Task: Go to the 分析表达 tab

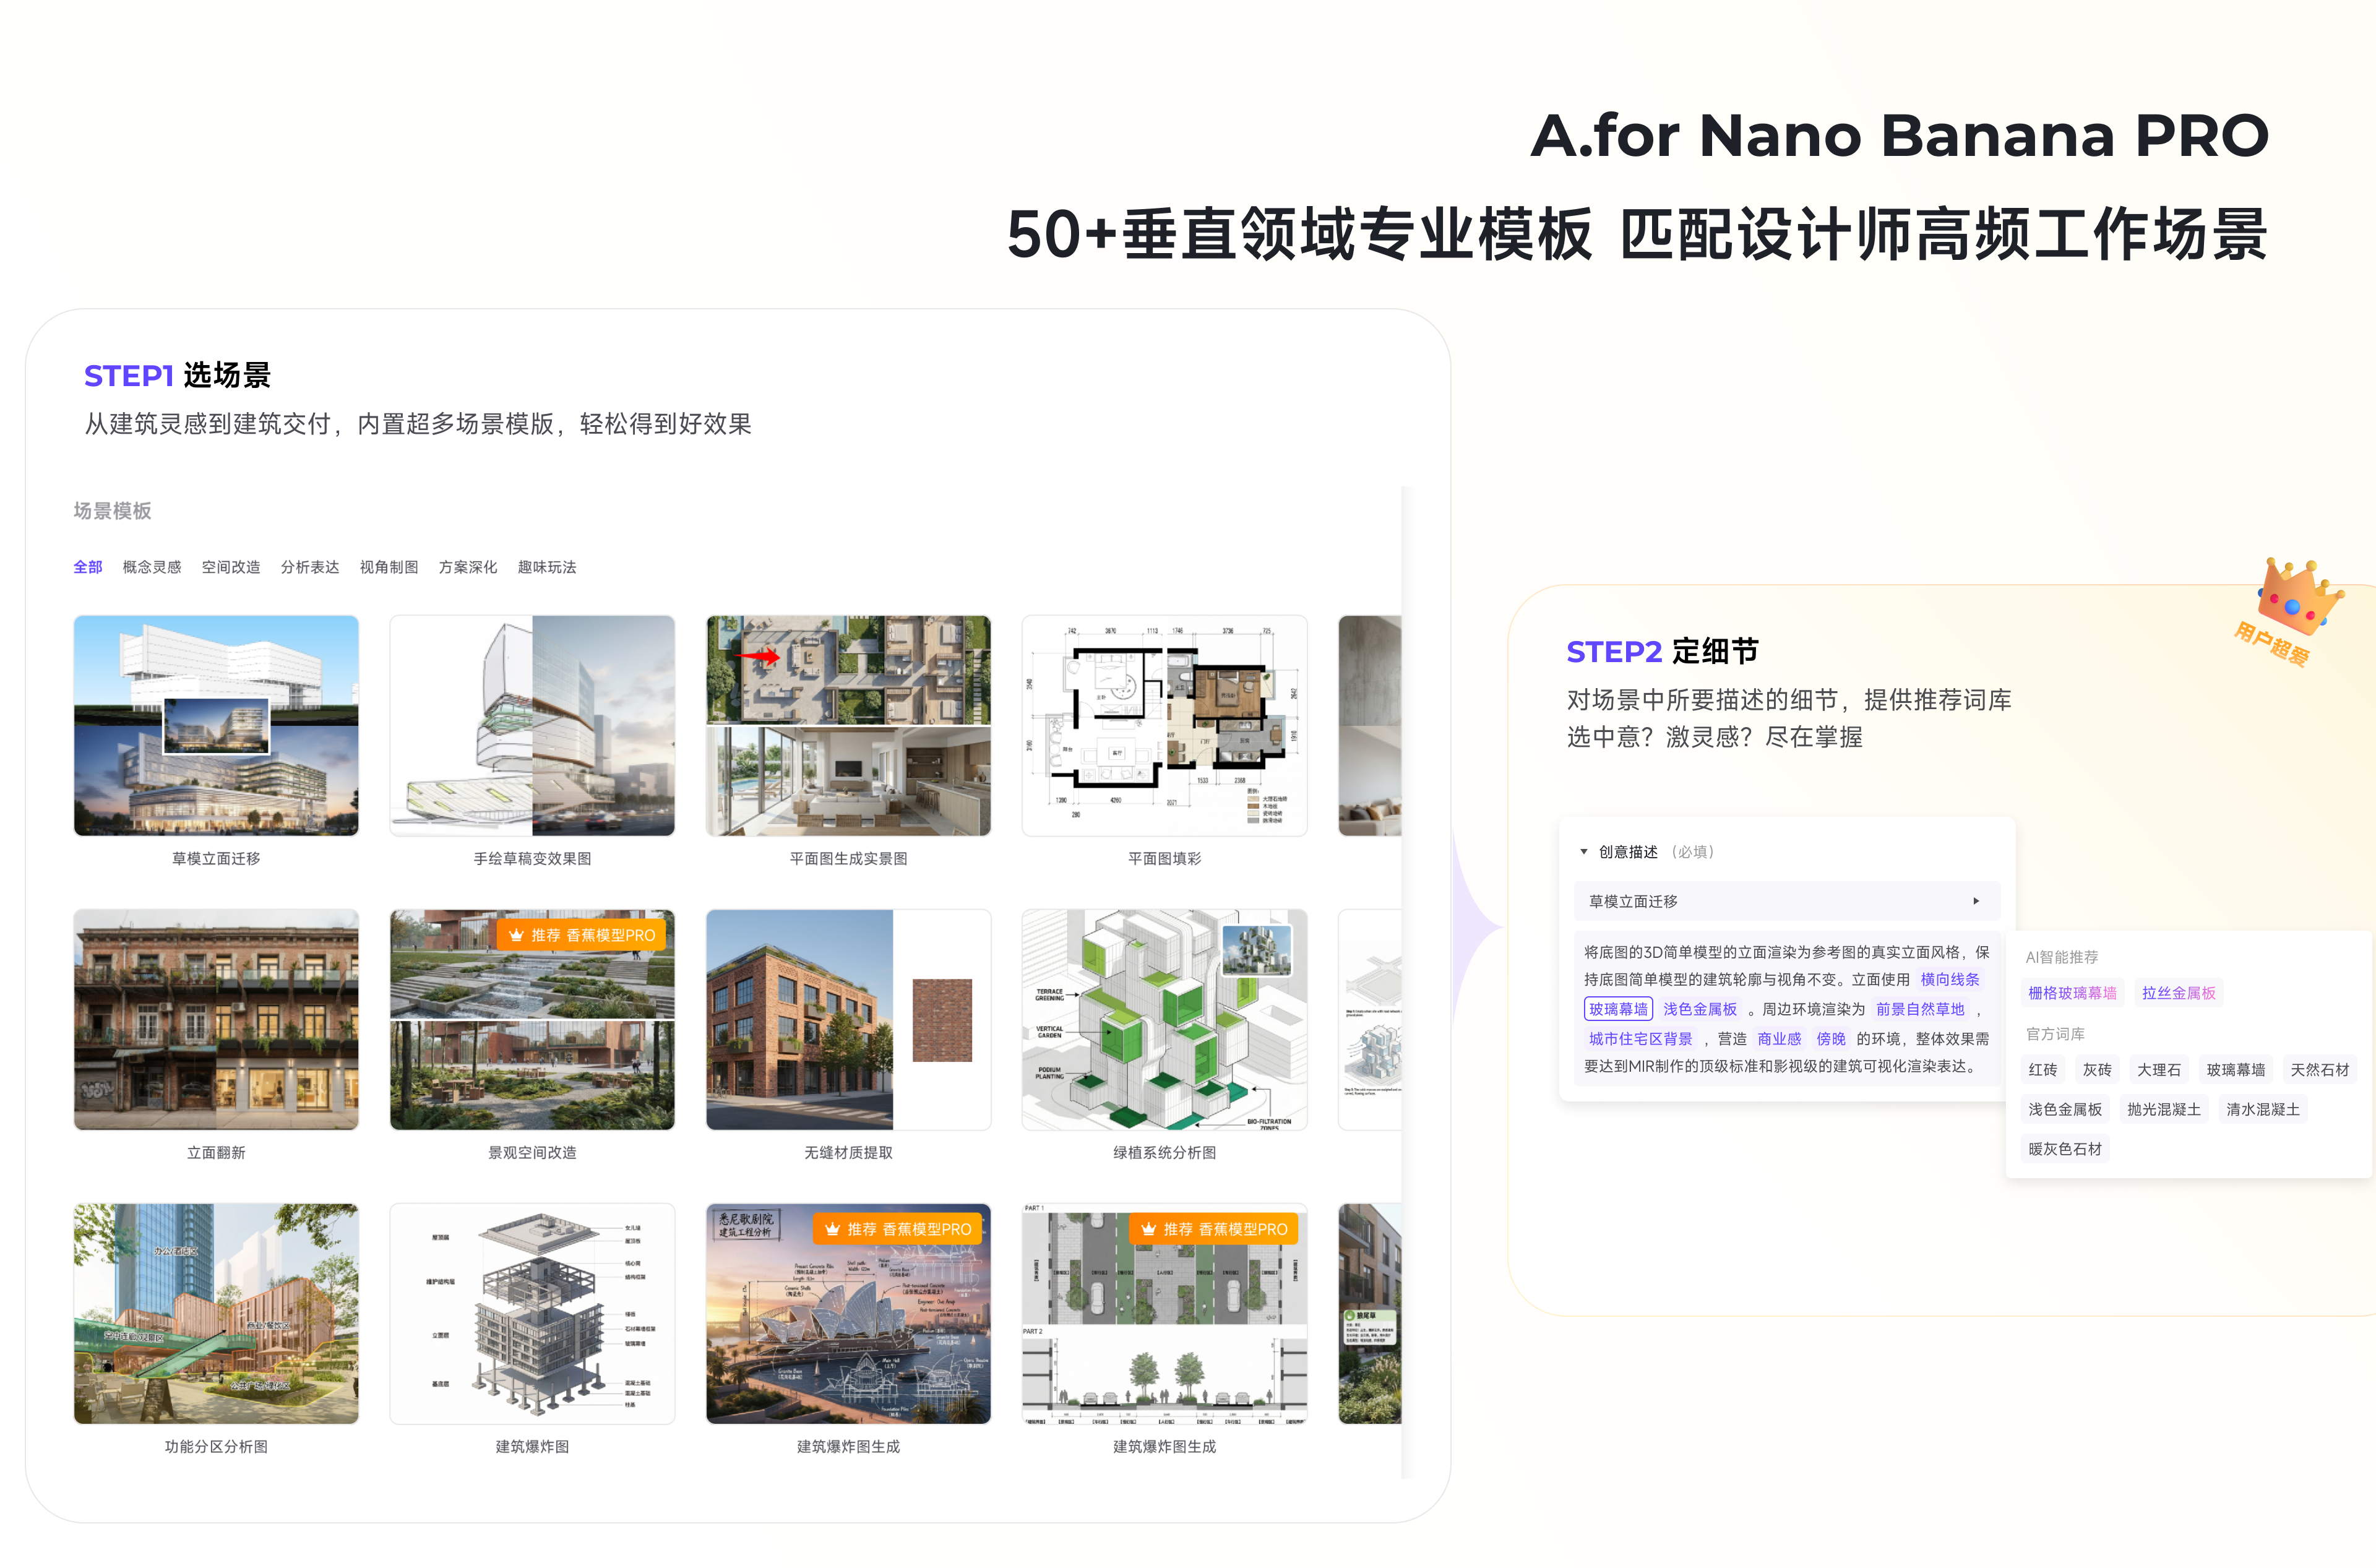Action: (x=310, y=567)
